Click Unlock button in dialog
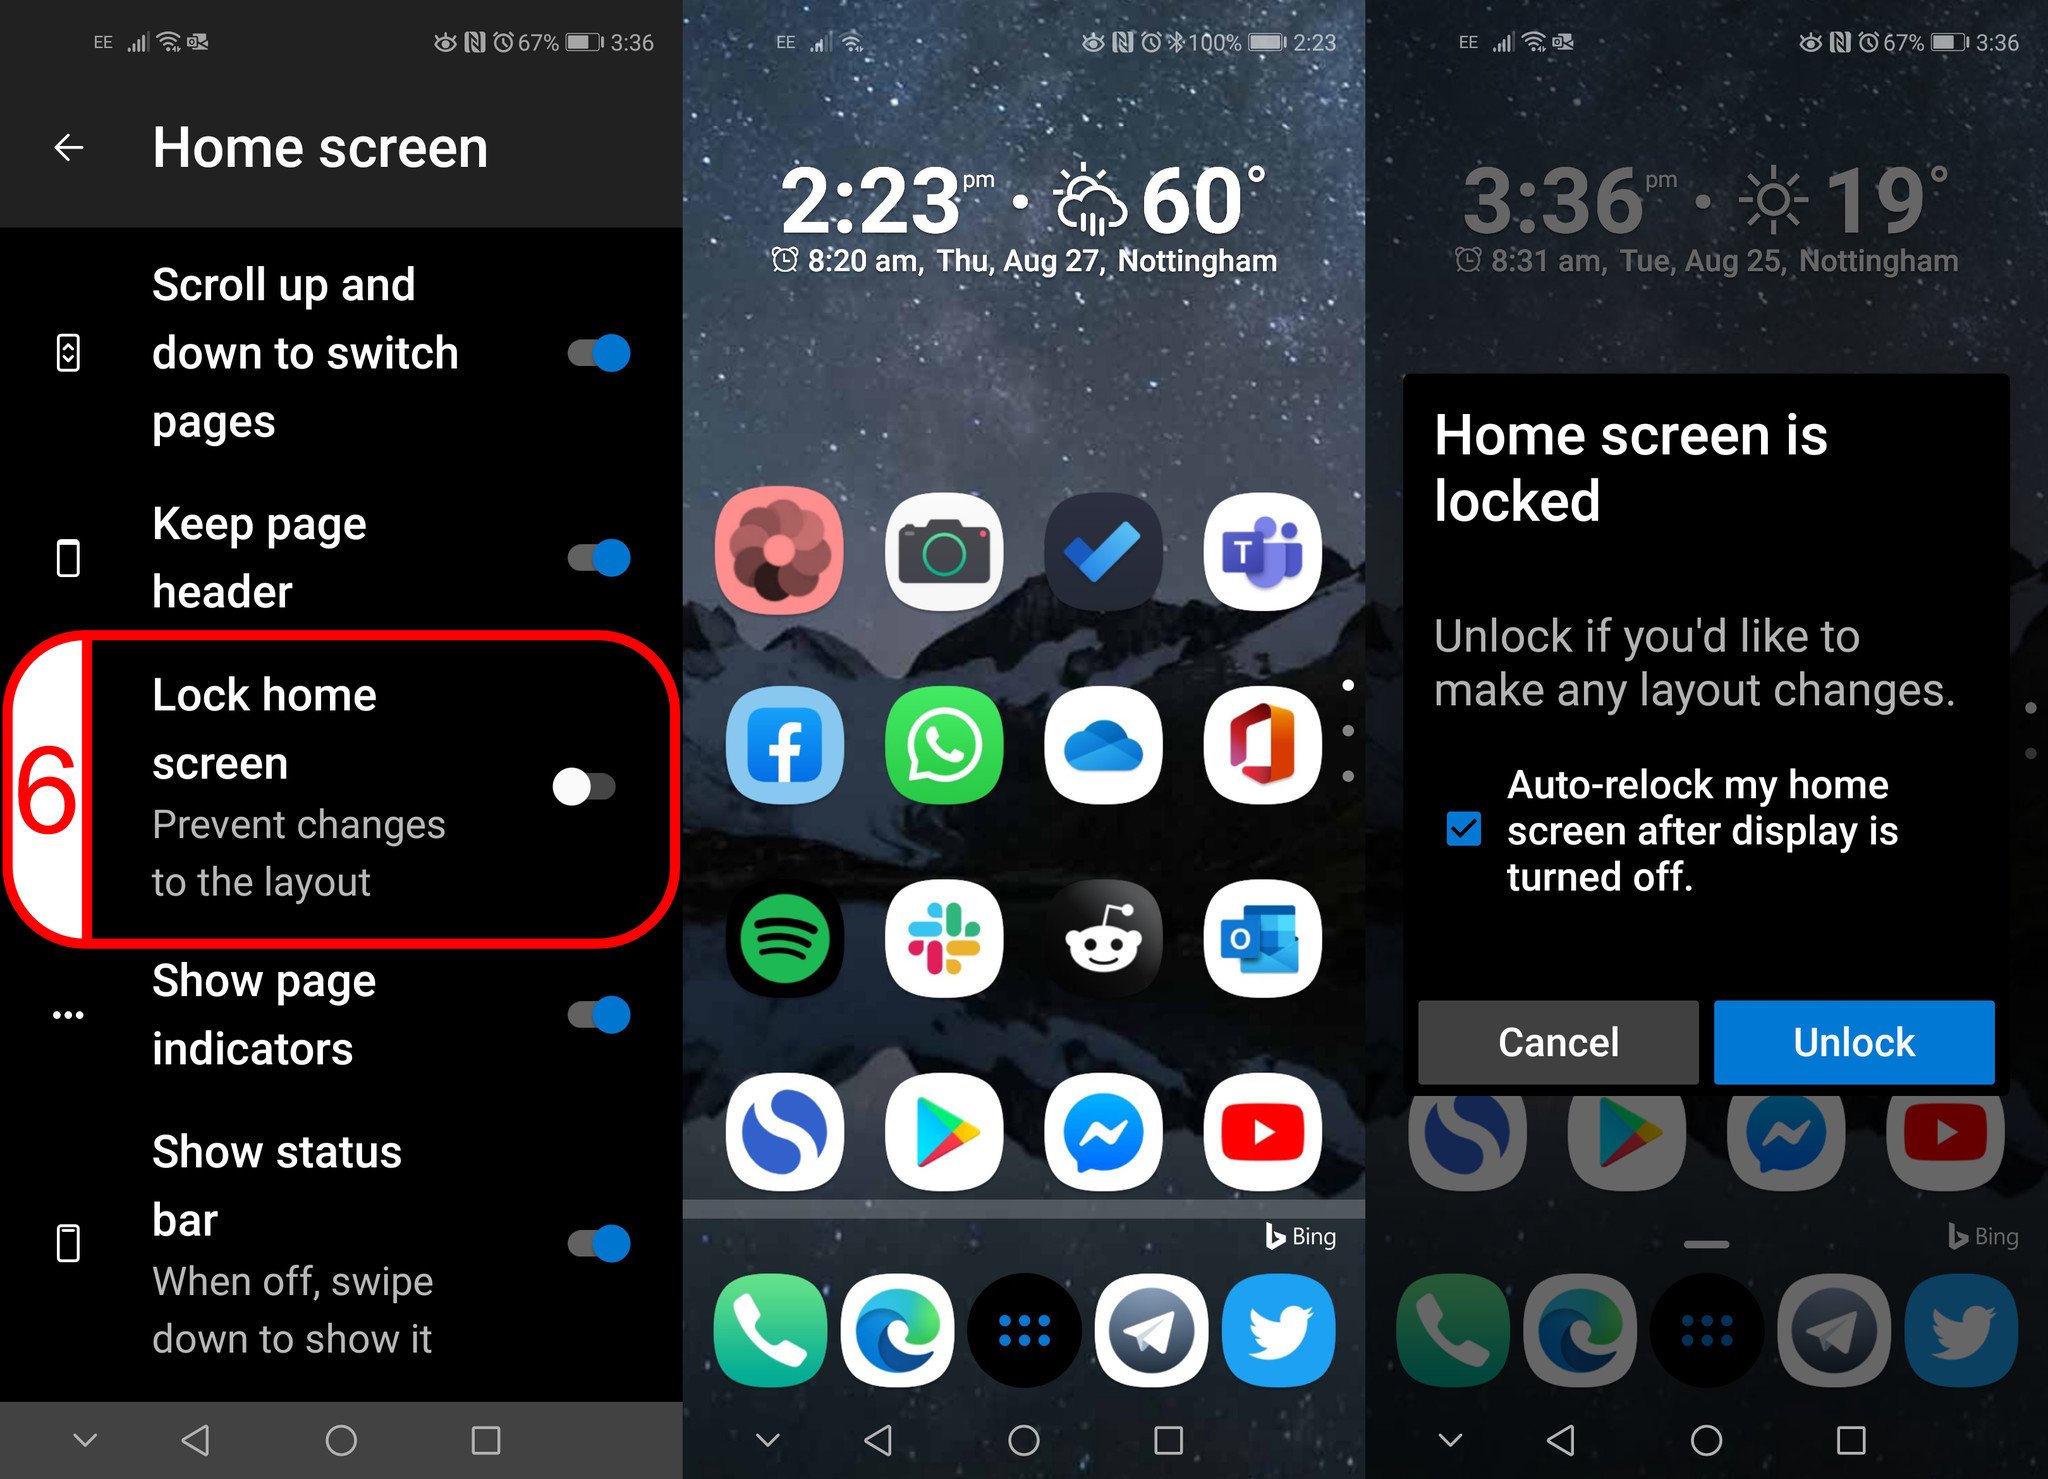This screenshot has width=2048, height=1479. click(x=1854, y=1042)
